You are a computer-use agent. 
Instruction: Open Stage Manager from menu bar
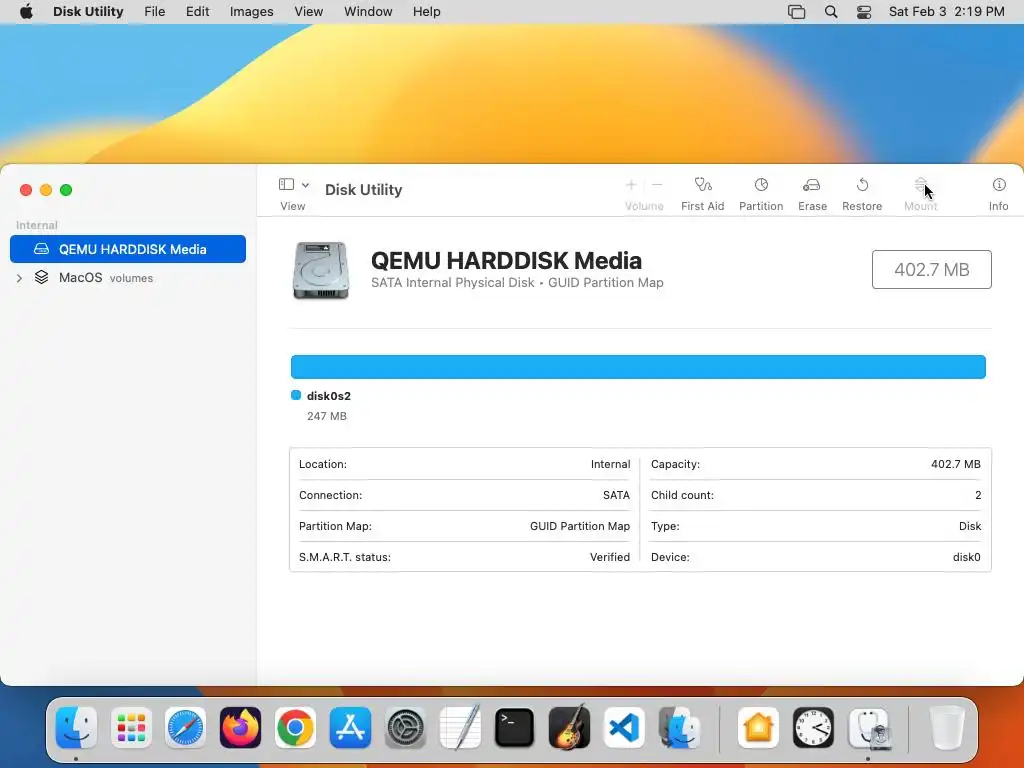point(796,12)
